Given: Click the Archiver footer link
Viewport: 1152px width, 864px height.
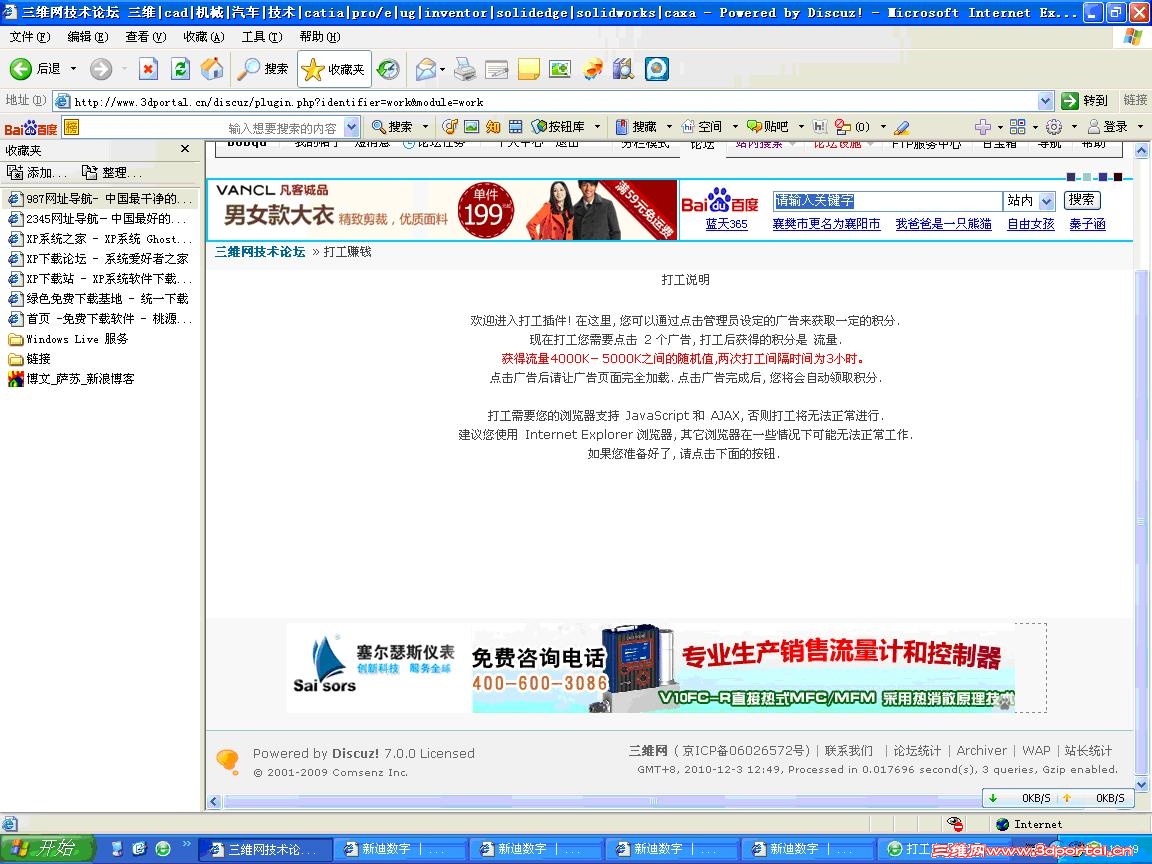Looking at the screenshot, I should pyautogui.click(x=981, y=750).
